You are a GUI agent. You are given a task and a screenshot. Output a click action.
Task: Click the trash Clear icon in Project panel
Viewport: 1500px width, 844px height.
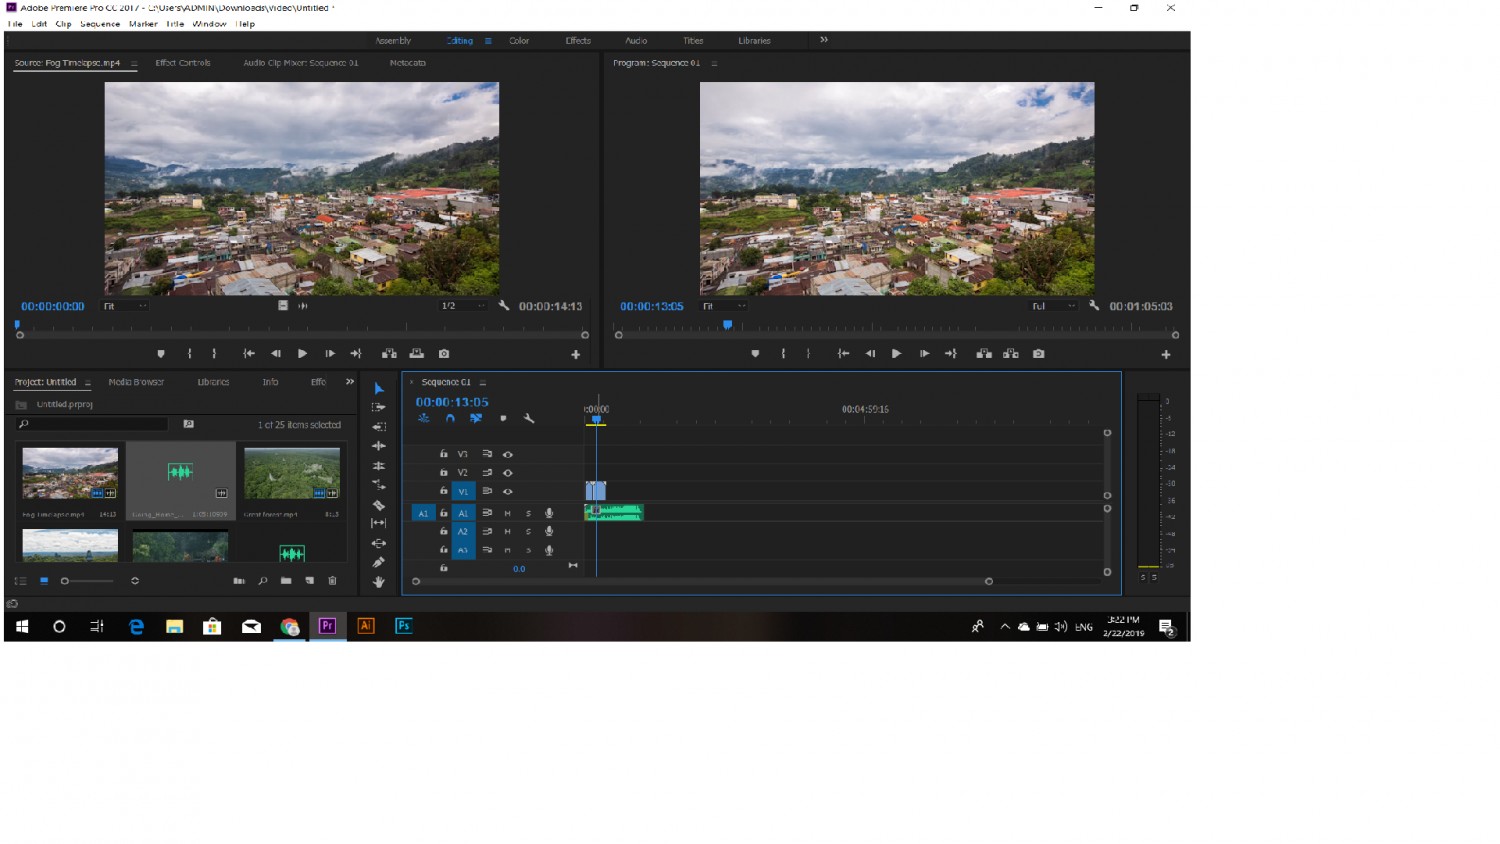(x=333, y=581)
